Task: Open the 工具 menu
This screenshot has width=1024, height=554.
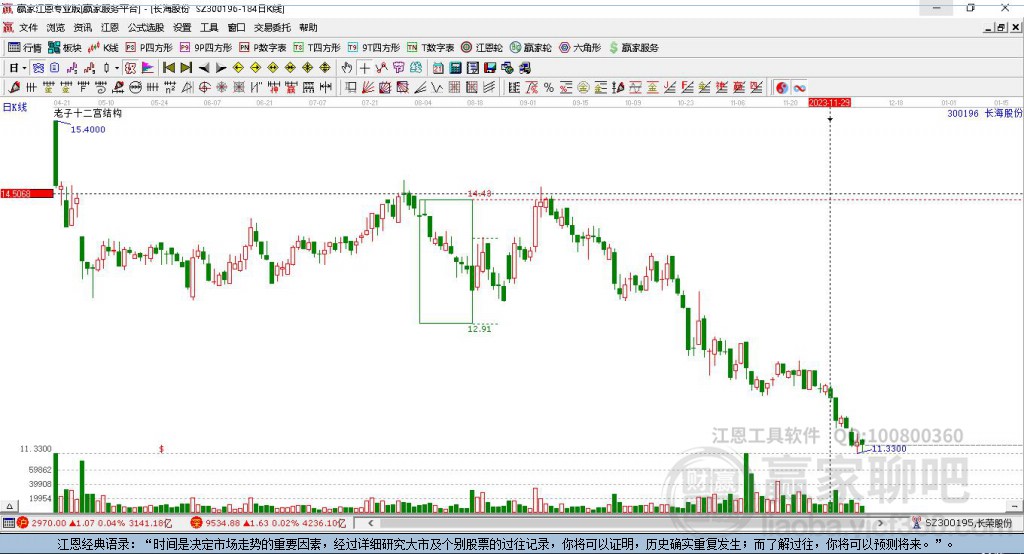Action: pos(209,27)
